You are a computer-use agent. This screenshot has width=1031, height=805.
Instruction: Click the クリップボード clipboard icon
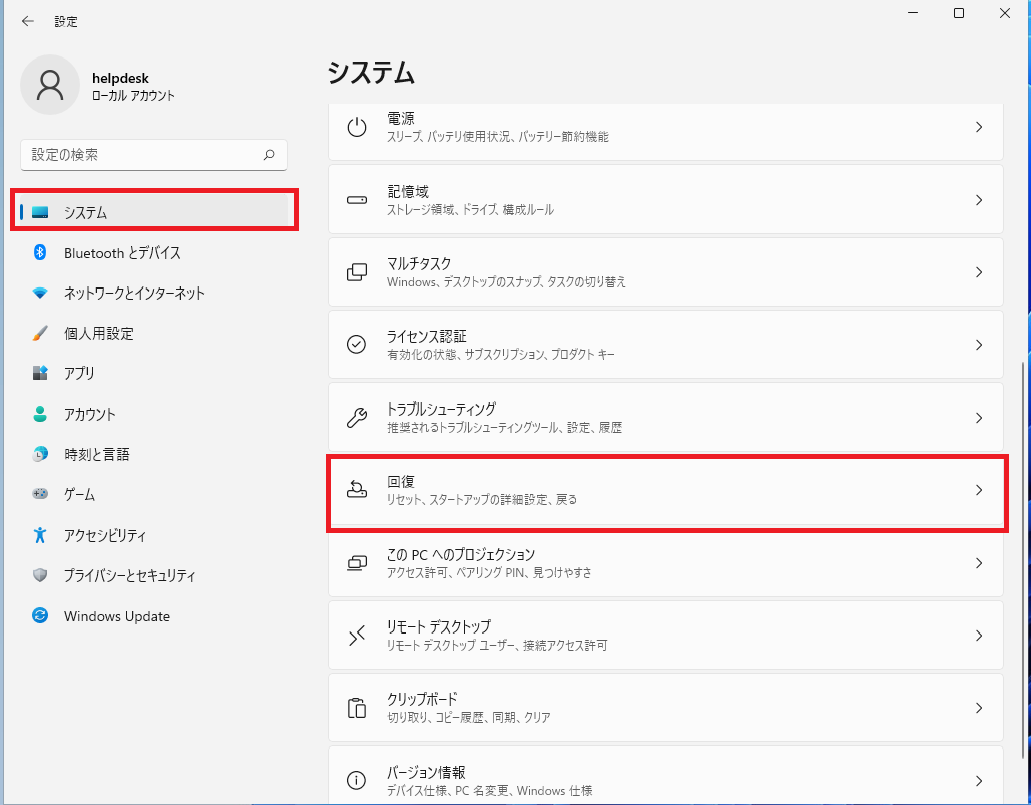[356, 708]
